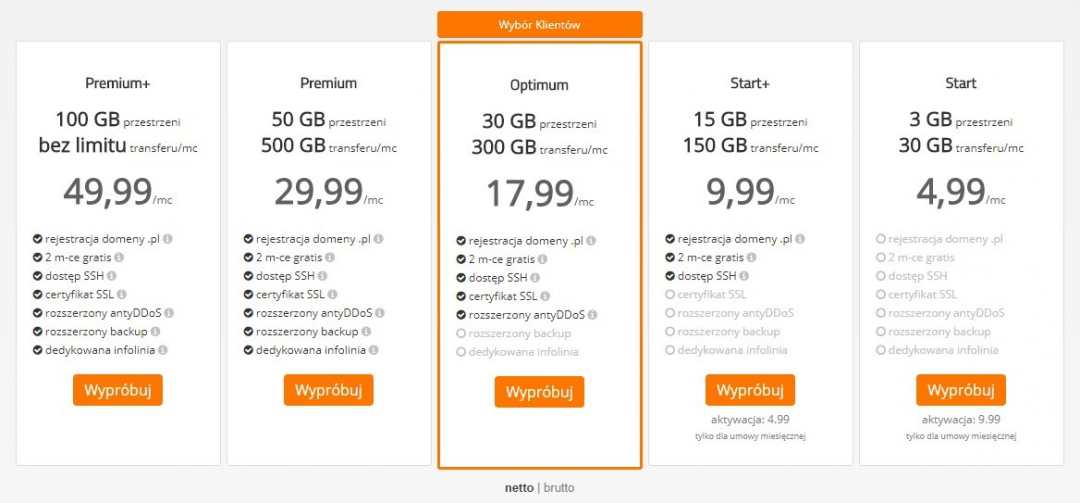Viewport: 1080px width, 503px height.
Task: Select the Premium plan title
Action: click(328, 83)
